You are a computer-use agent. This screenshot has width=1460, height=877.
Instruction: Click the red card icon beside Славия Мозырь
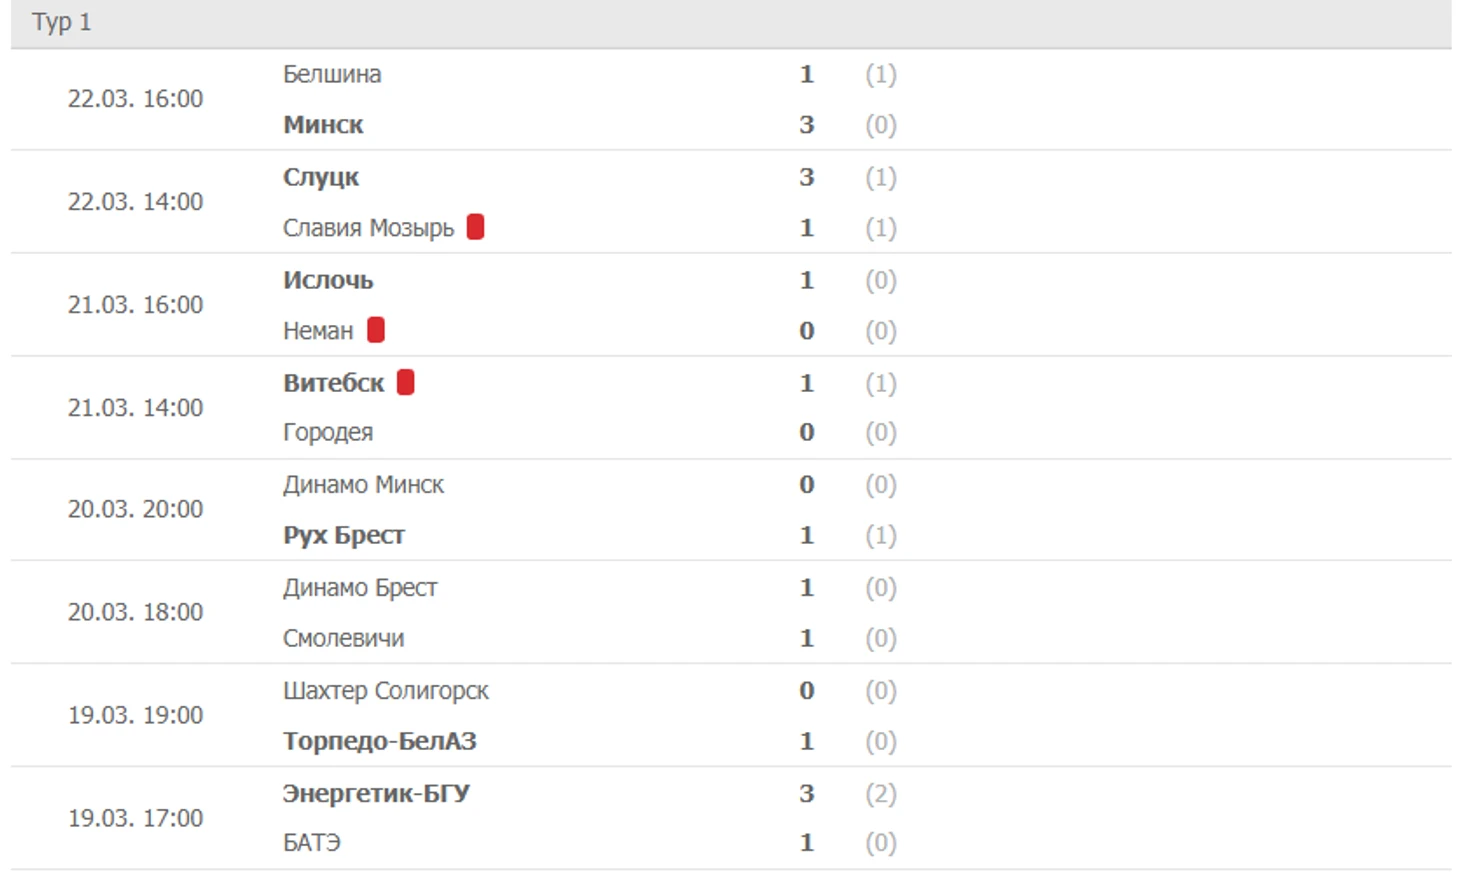pyautogui.click(x=476, y=227)
